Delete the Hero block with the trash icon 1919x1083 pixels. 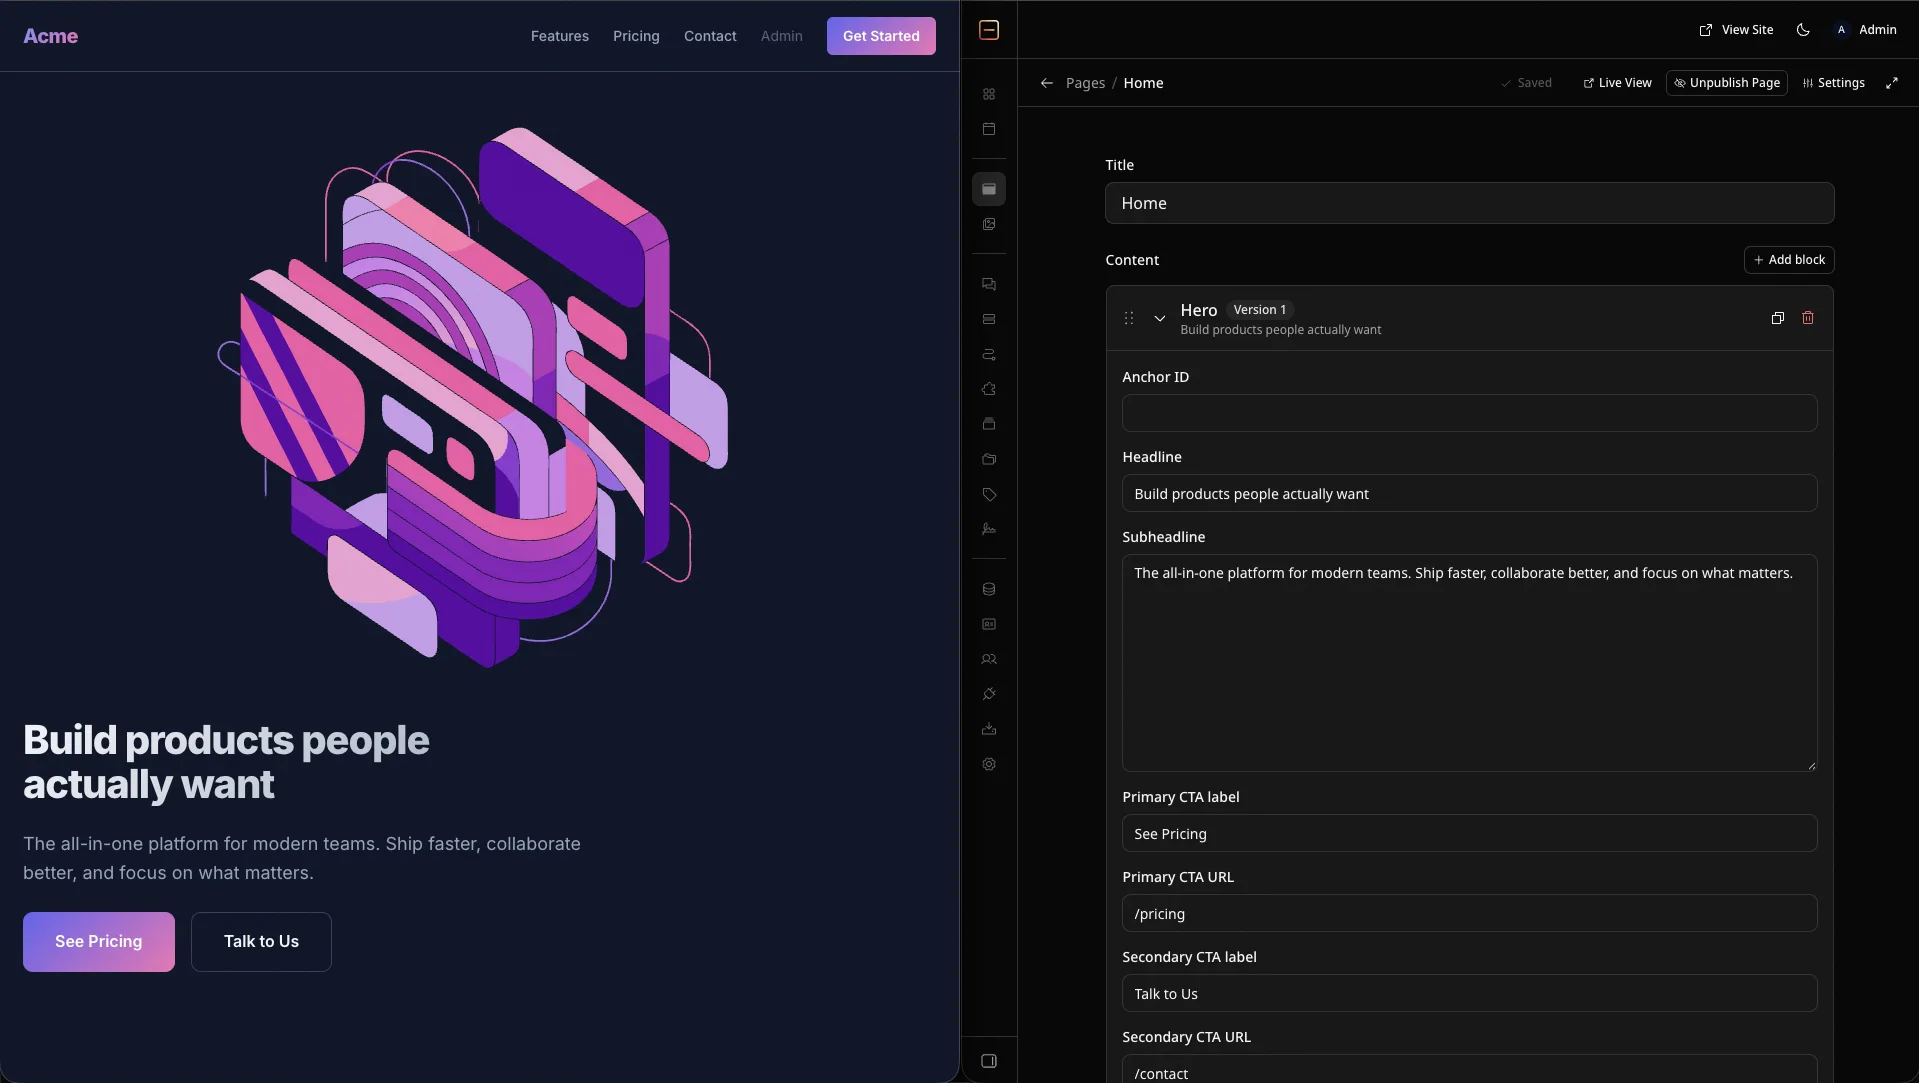click(x=1808, y=318)
